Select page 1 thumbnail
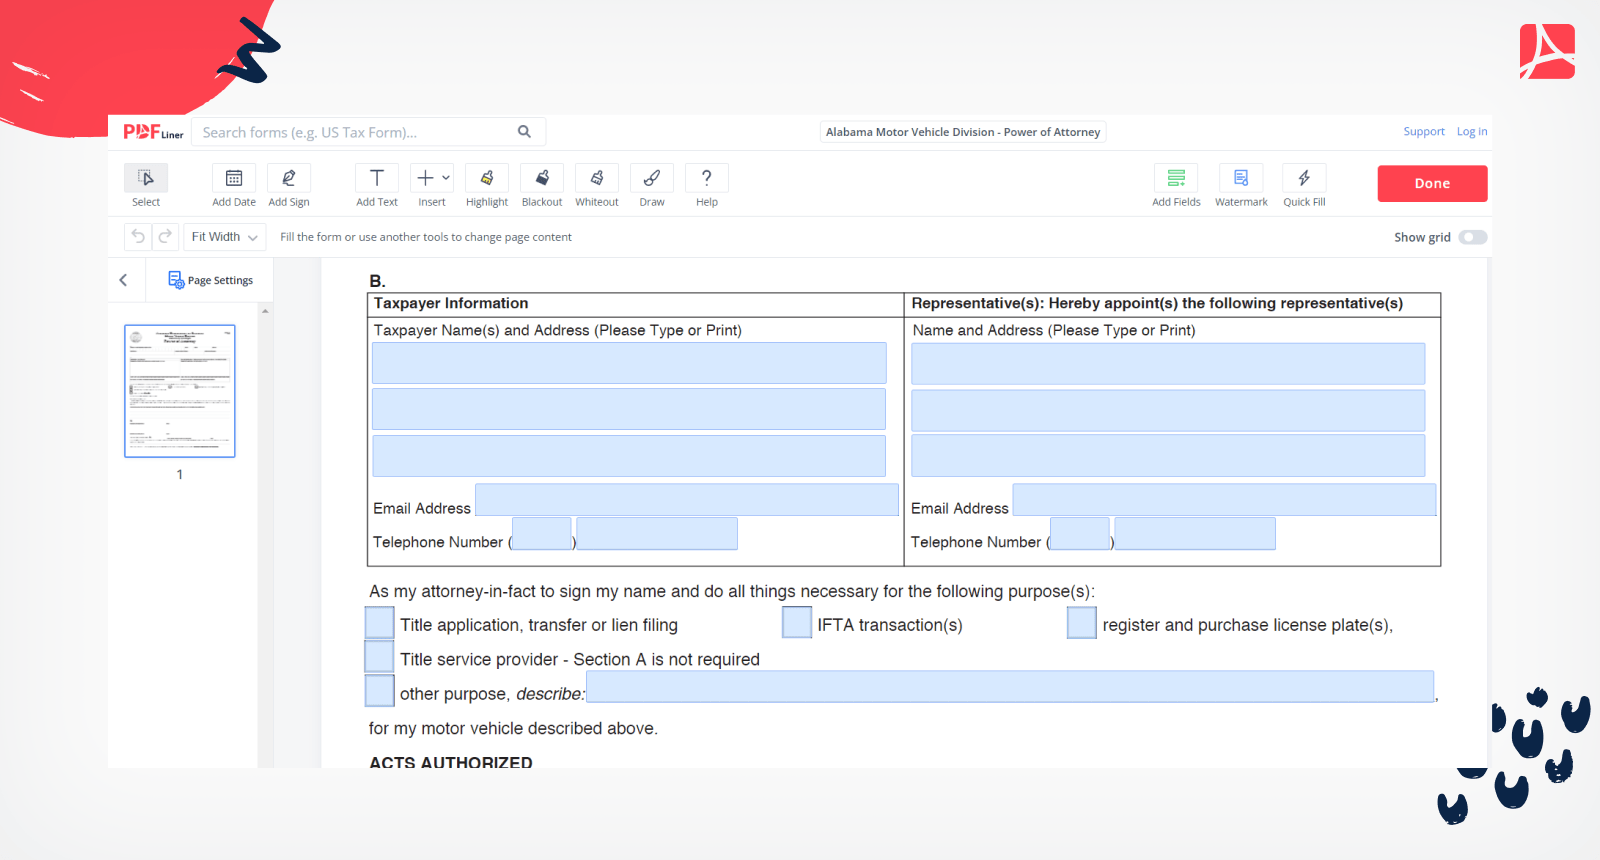Image resolution: width=1600 pixels, height=860 pixels. [x=180, y=391]
